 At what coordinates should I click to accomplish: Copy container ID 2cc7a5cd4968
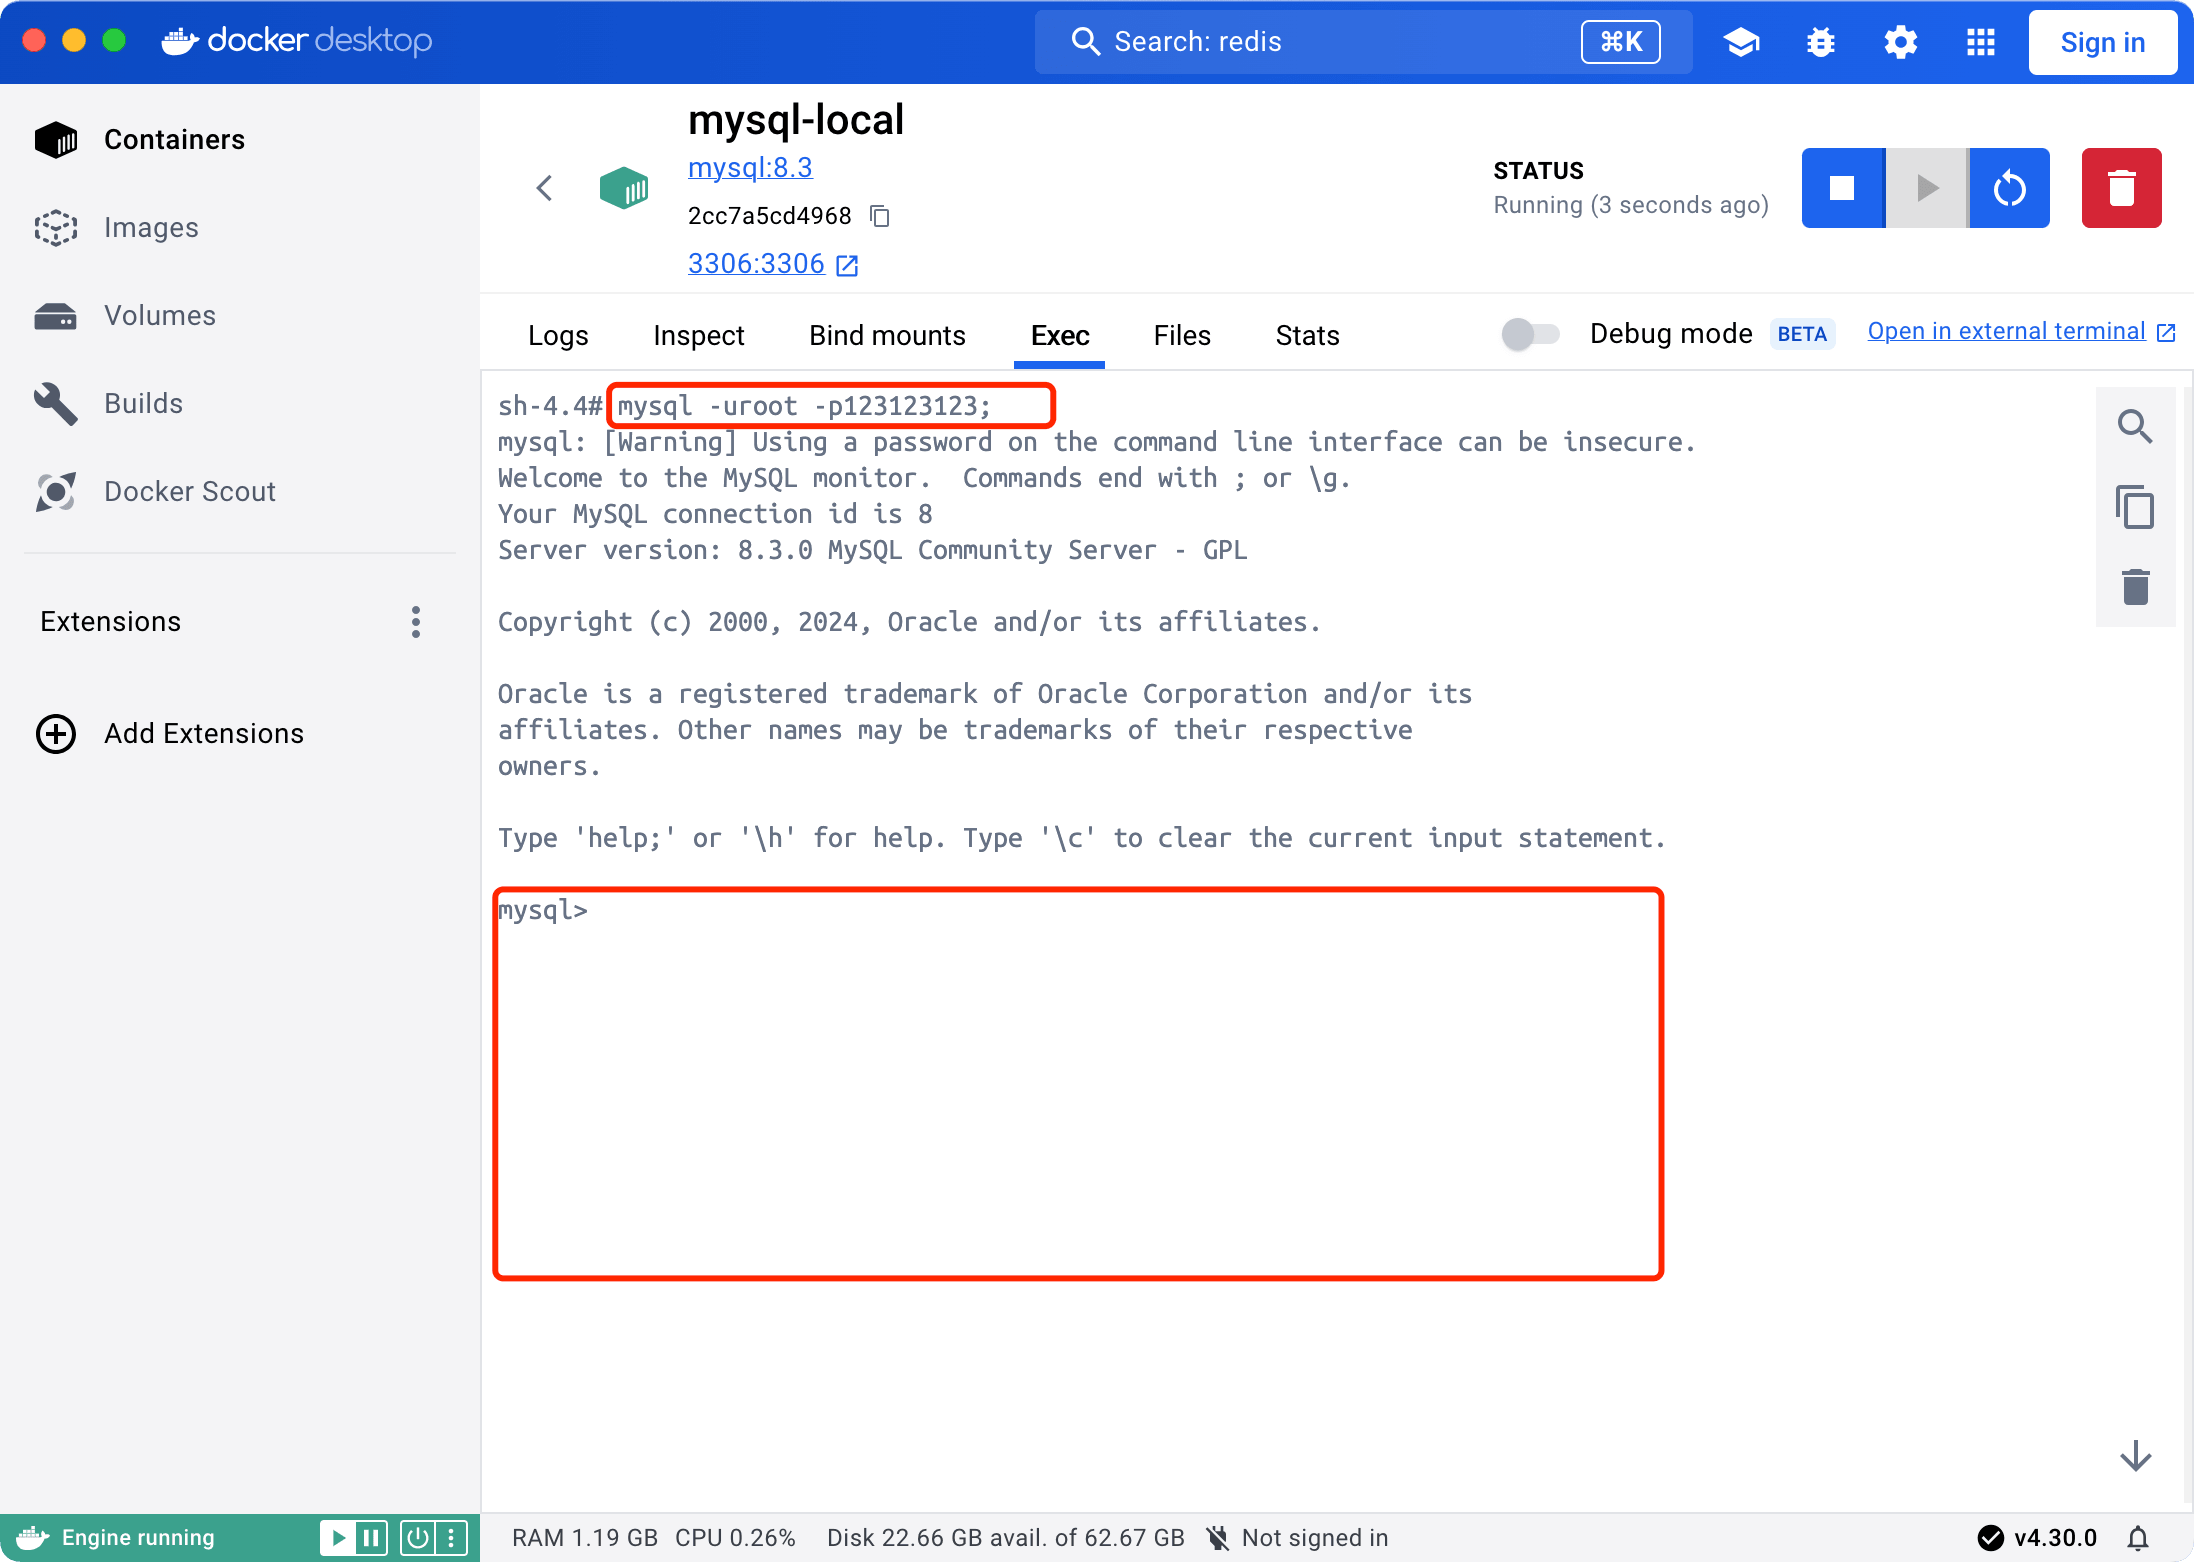pyautogui.click(x=880, y=216)
